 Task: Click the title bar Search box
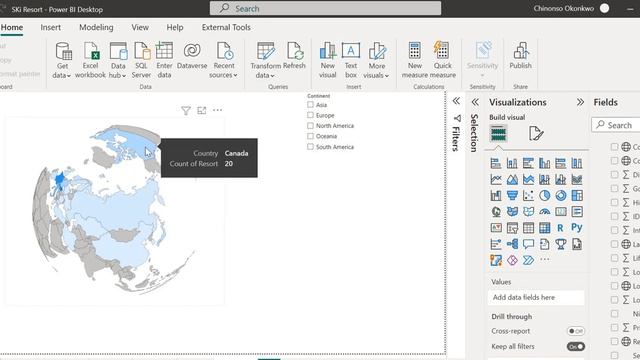pos(325,8)
